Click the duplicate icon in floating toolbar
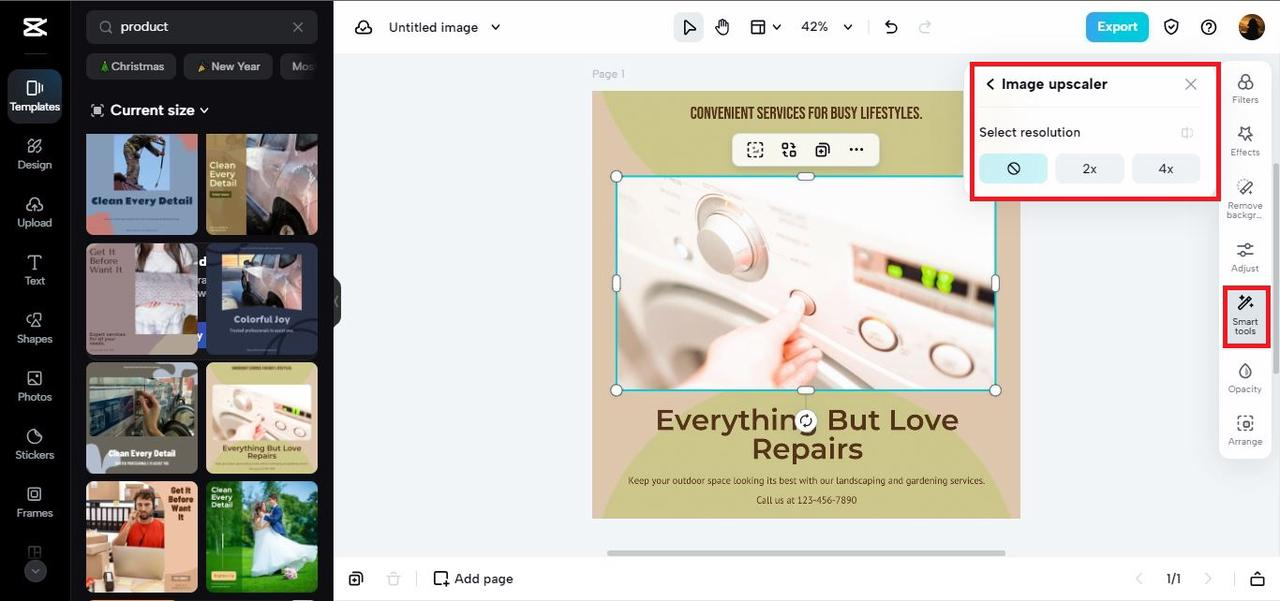 (x=822, y=150)
